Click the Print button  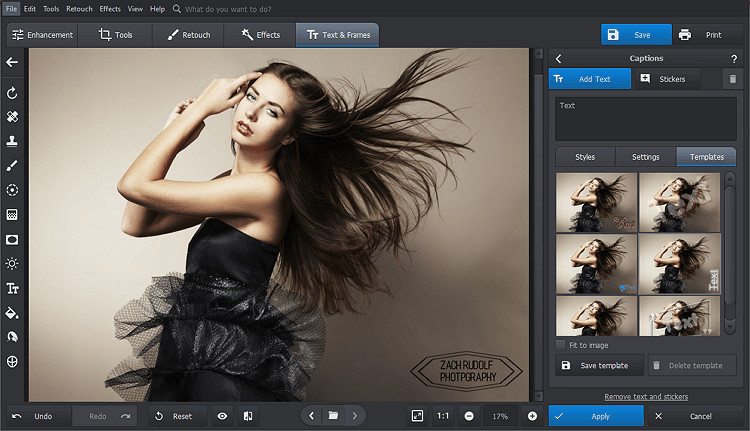pos(707,35)
